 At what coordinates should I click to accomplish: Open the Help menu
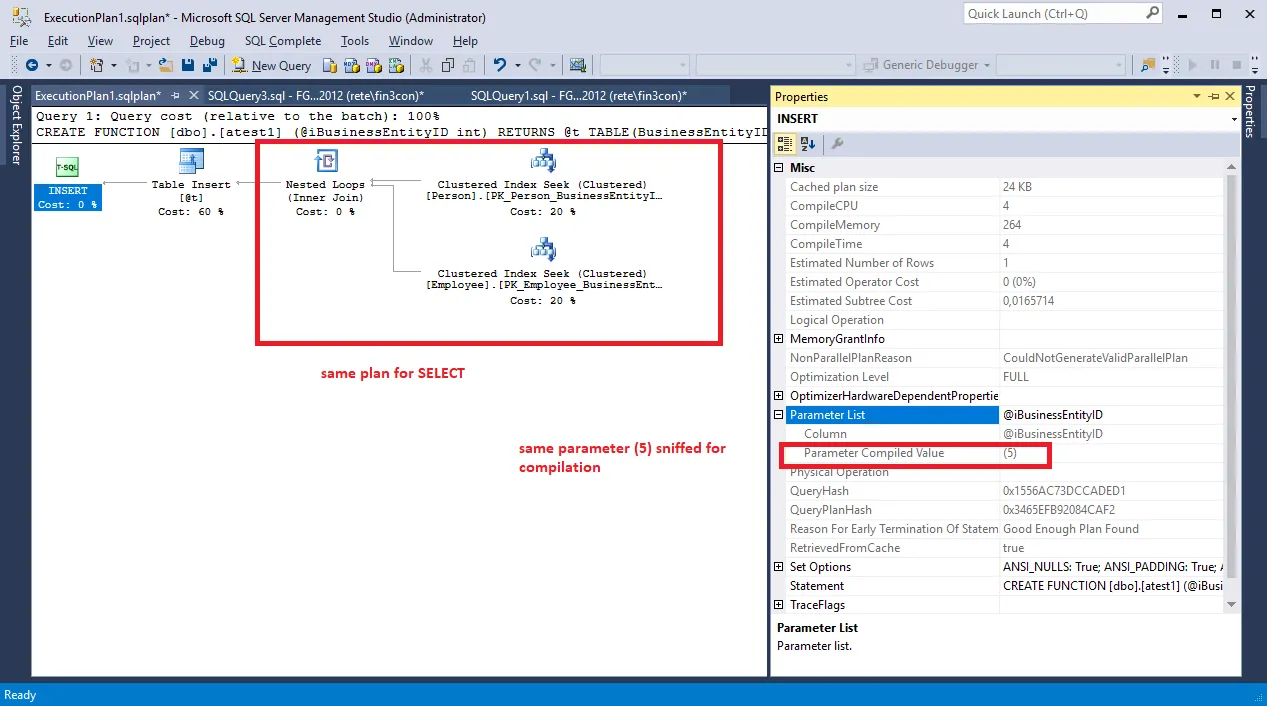click(x=465, y=41)
